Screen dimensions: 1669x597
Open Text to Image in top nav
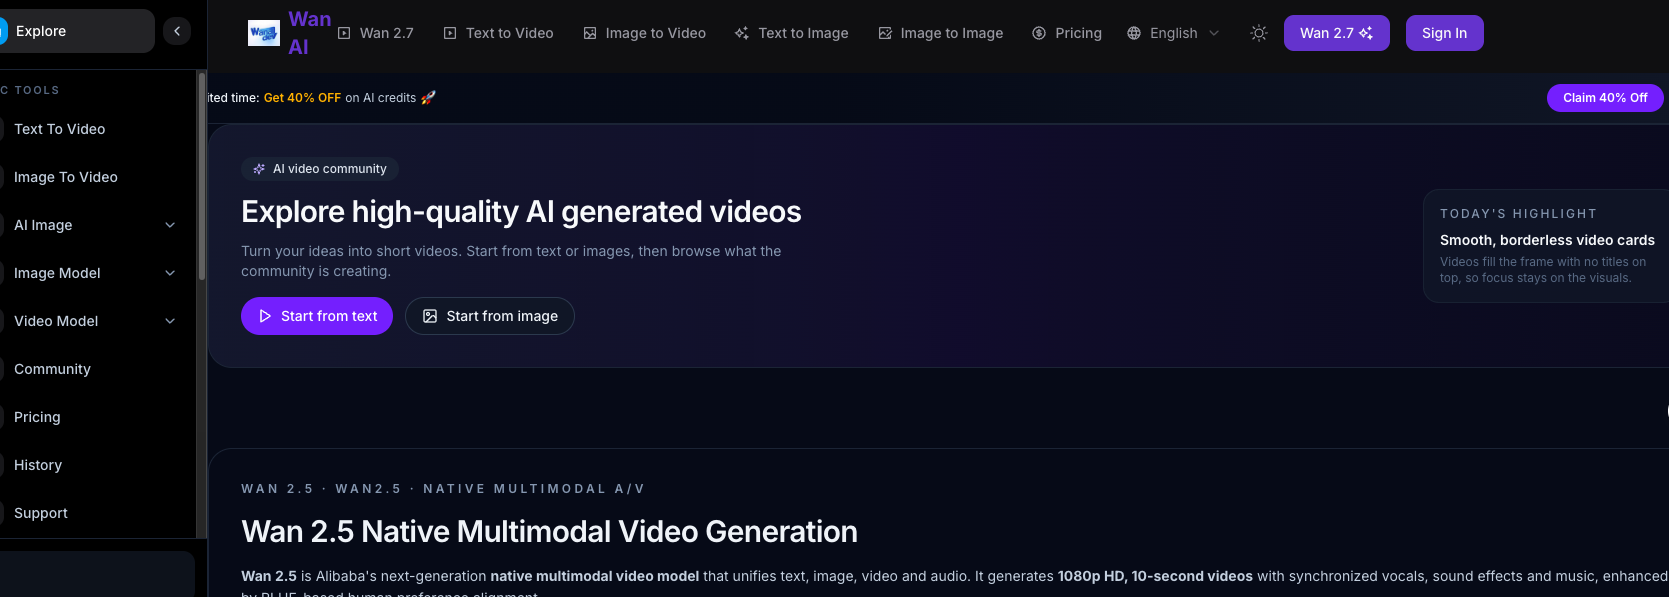coord(791,33)
